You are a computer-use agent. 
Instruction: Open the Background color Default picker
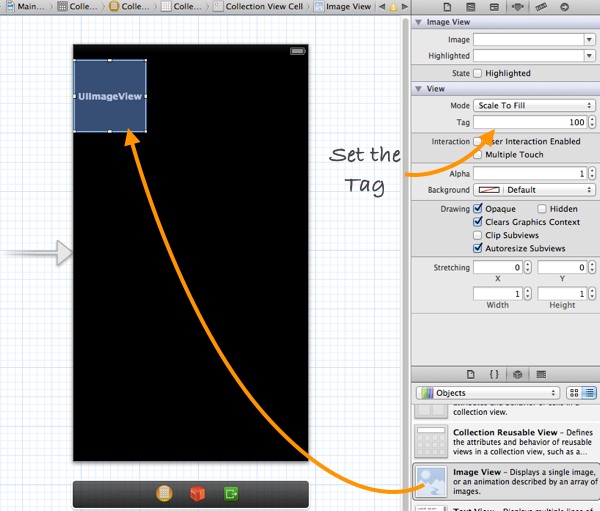534,190
